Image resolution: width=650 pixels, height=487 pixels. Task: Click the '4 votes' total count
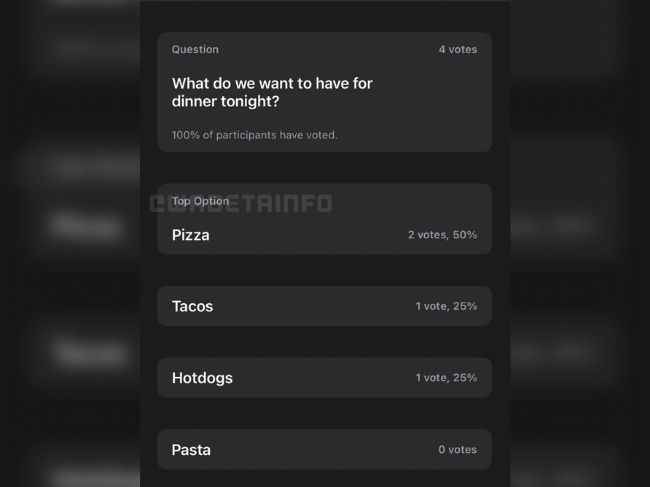[x=458, y=50]
